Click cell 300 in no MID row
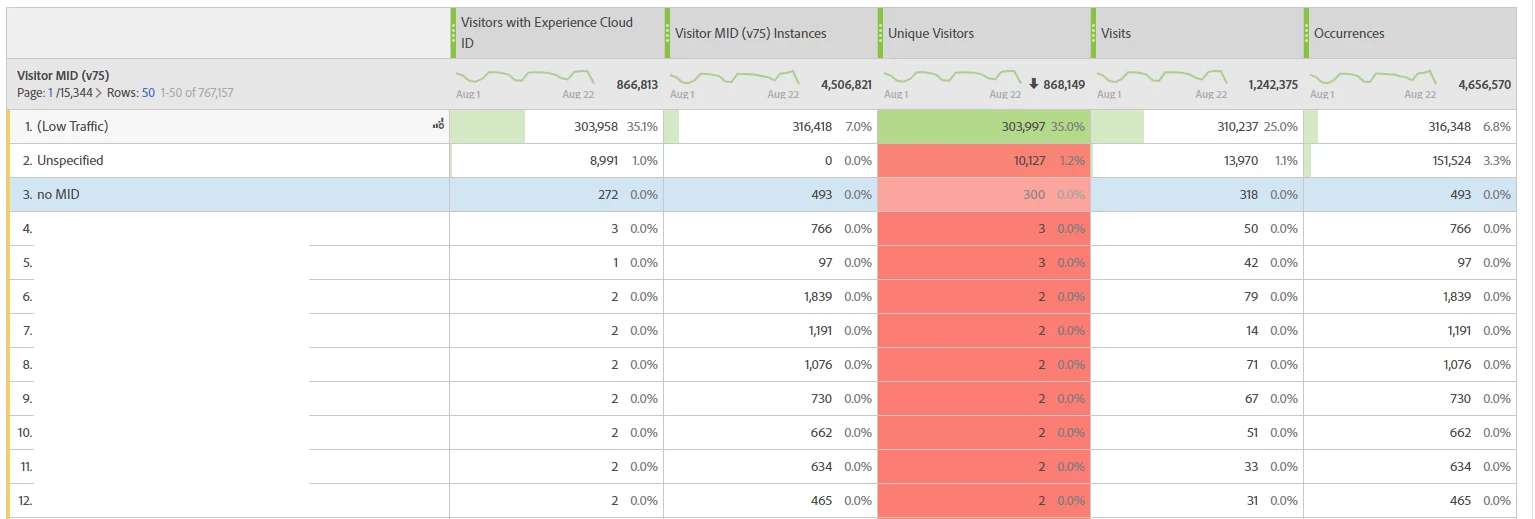 click(x=984, y=195)
